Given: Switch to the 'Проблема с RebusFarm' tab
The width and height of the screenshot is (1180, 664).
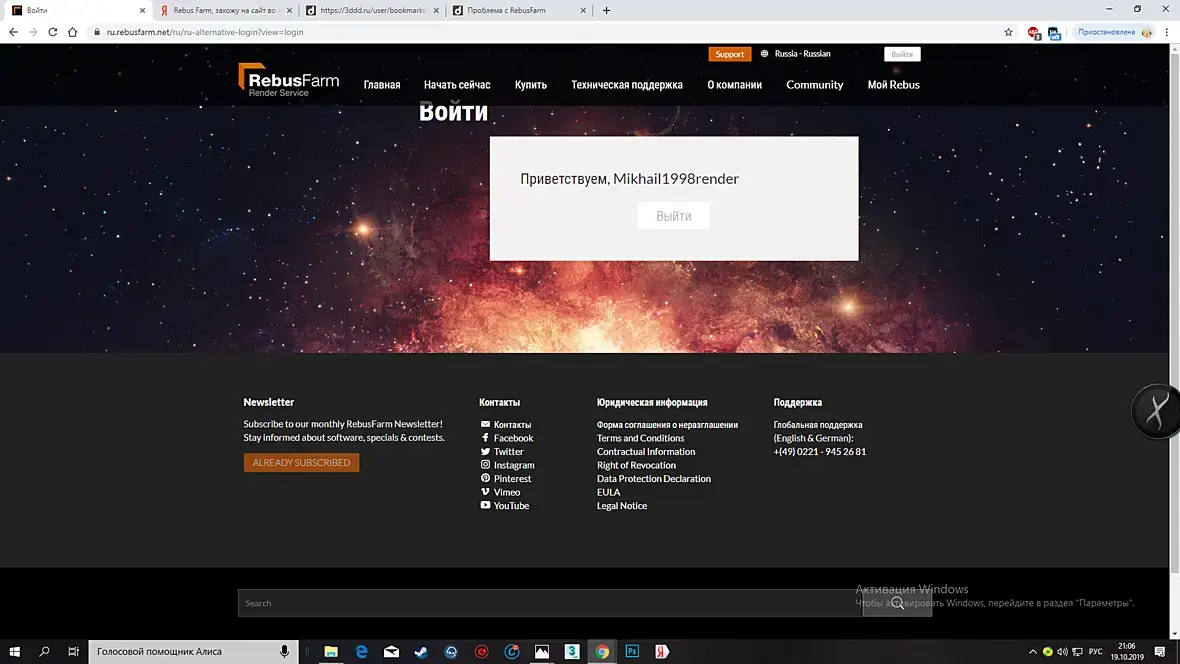Looking at the screenshot, I should pos(519,11).
